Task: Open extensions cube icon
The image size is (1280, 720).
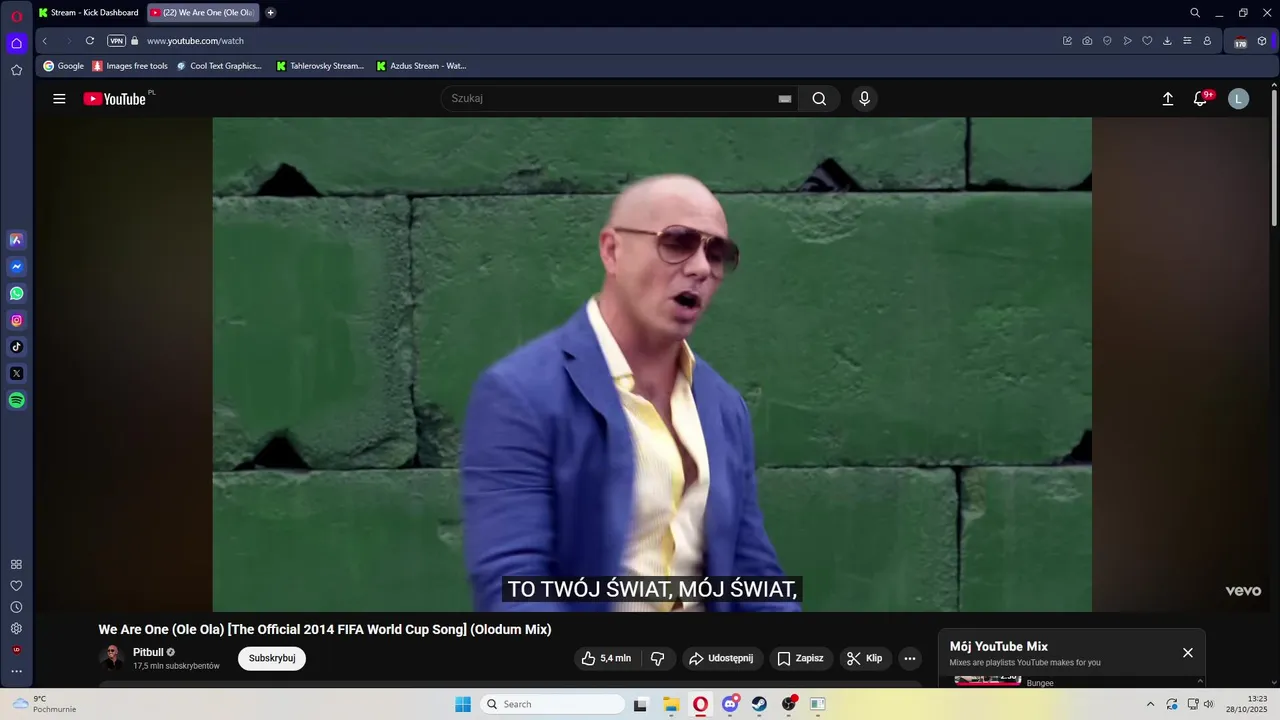Action: point(1262,41)
